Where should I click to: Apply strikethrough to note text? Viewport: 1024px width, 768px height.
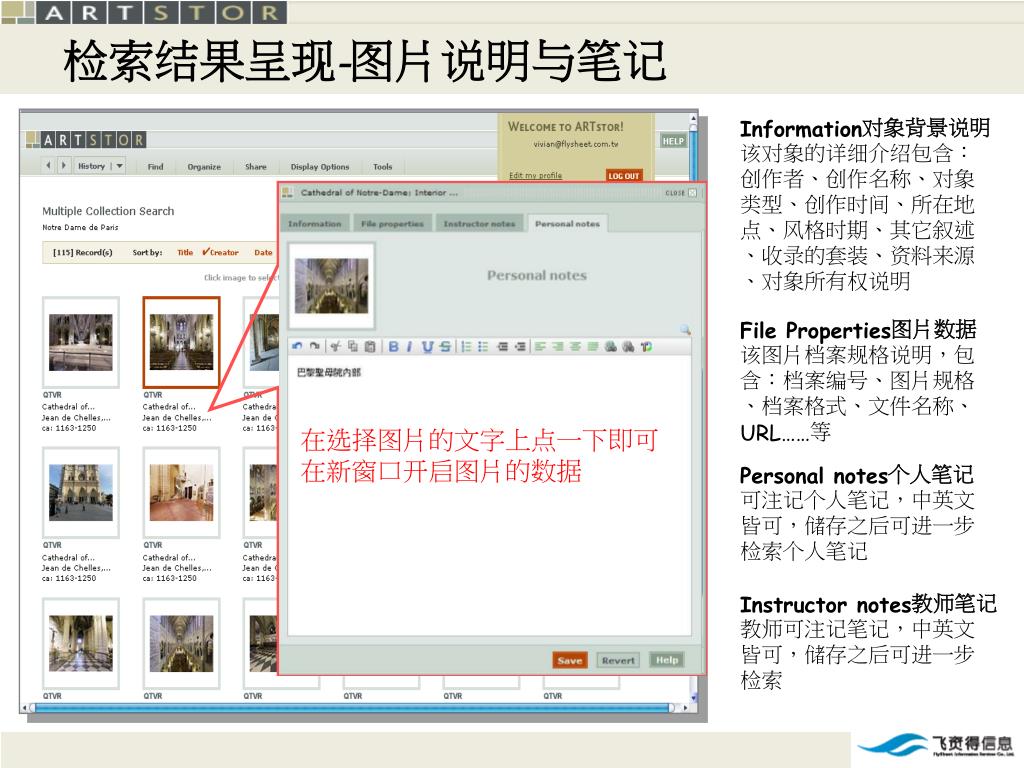click(x=445, y=346)
